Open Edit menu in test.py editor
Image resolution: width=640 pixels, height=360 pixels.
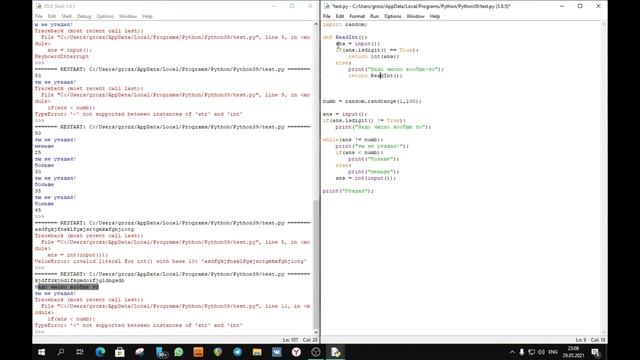point(340,16)
